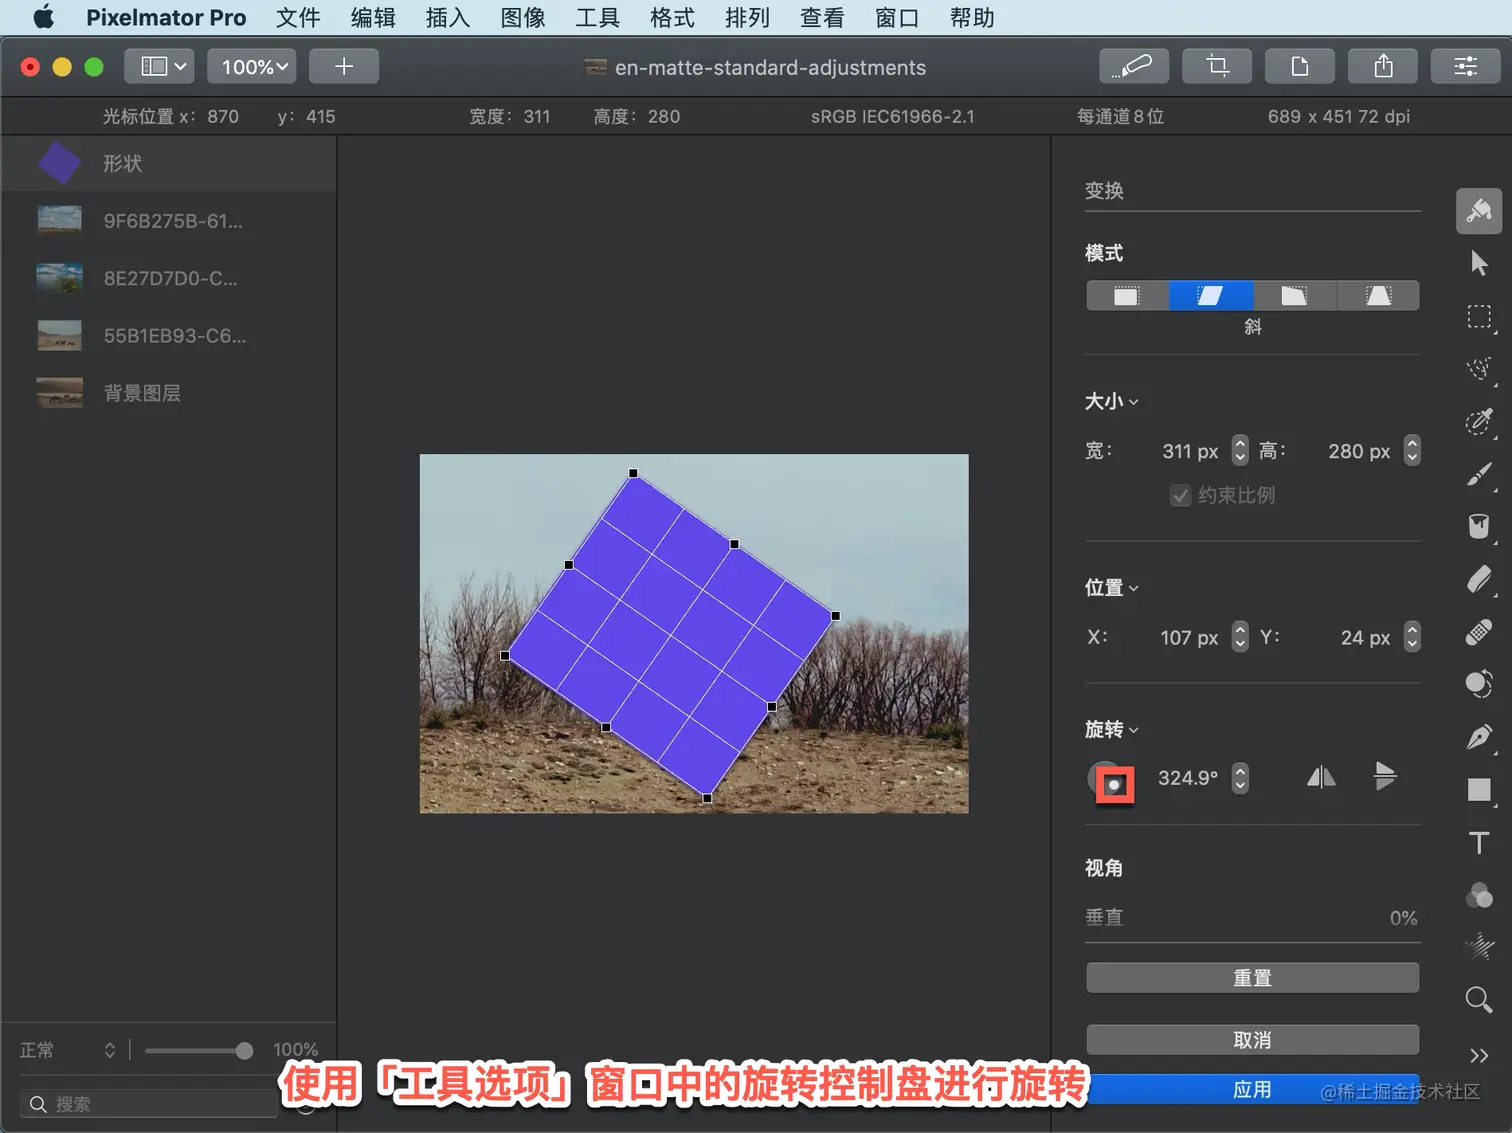Open the Share toolbar button
The height and width of the screenshot is (1133, 1512).
(1383, 66)
